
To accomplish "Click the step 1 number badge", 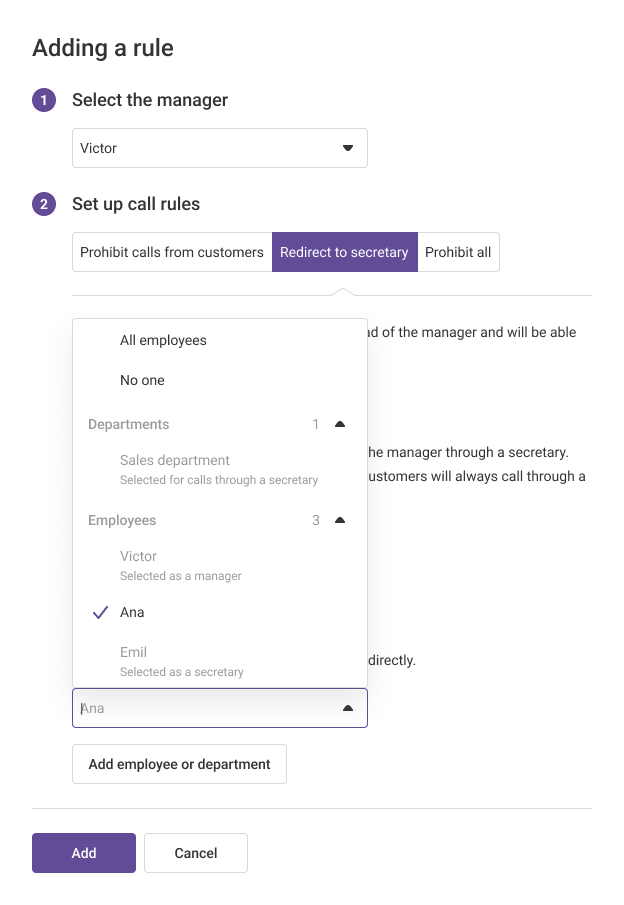I will (x=44, y=100).
